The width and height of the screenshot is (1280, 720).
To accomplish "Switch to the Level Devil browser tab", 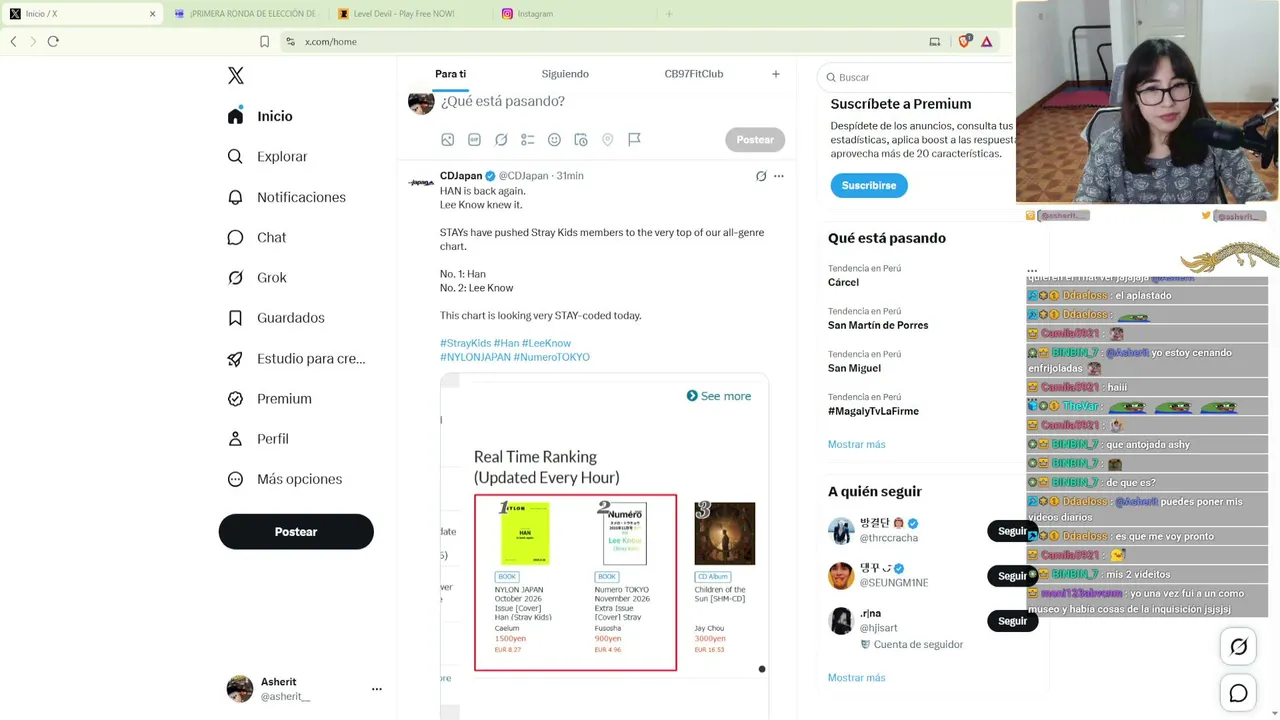I will (x=408, y=14).
